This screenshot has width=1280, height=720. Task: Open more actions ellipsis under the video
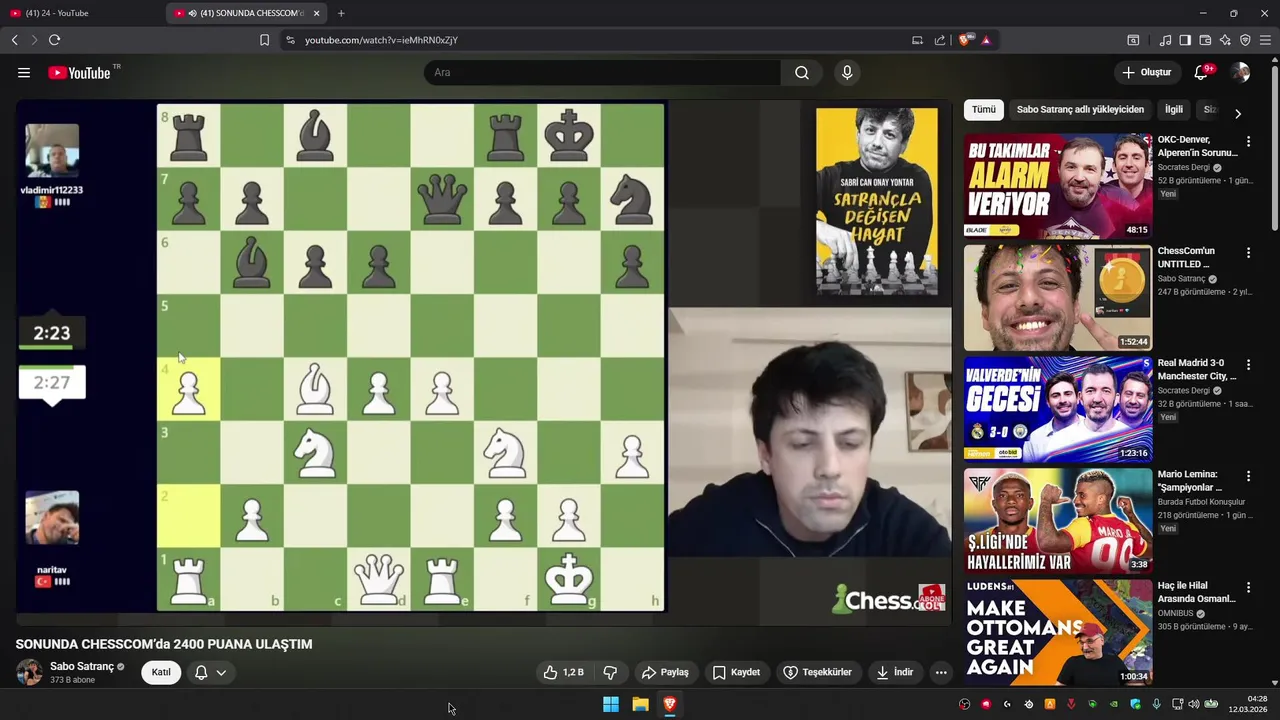pyautogui.click(x=941, y=673)
